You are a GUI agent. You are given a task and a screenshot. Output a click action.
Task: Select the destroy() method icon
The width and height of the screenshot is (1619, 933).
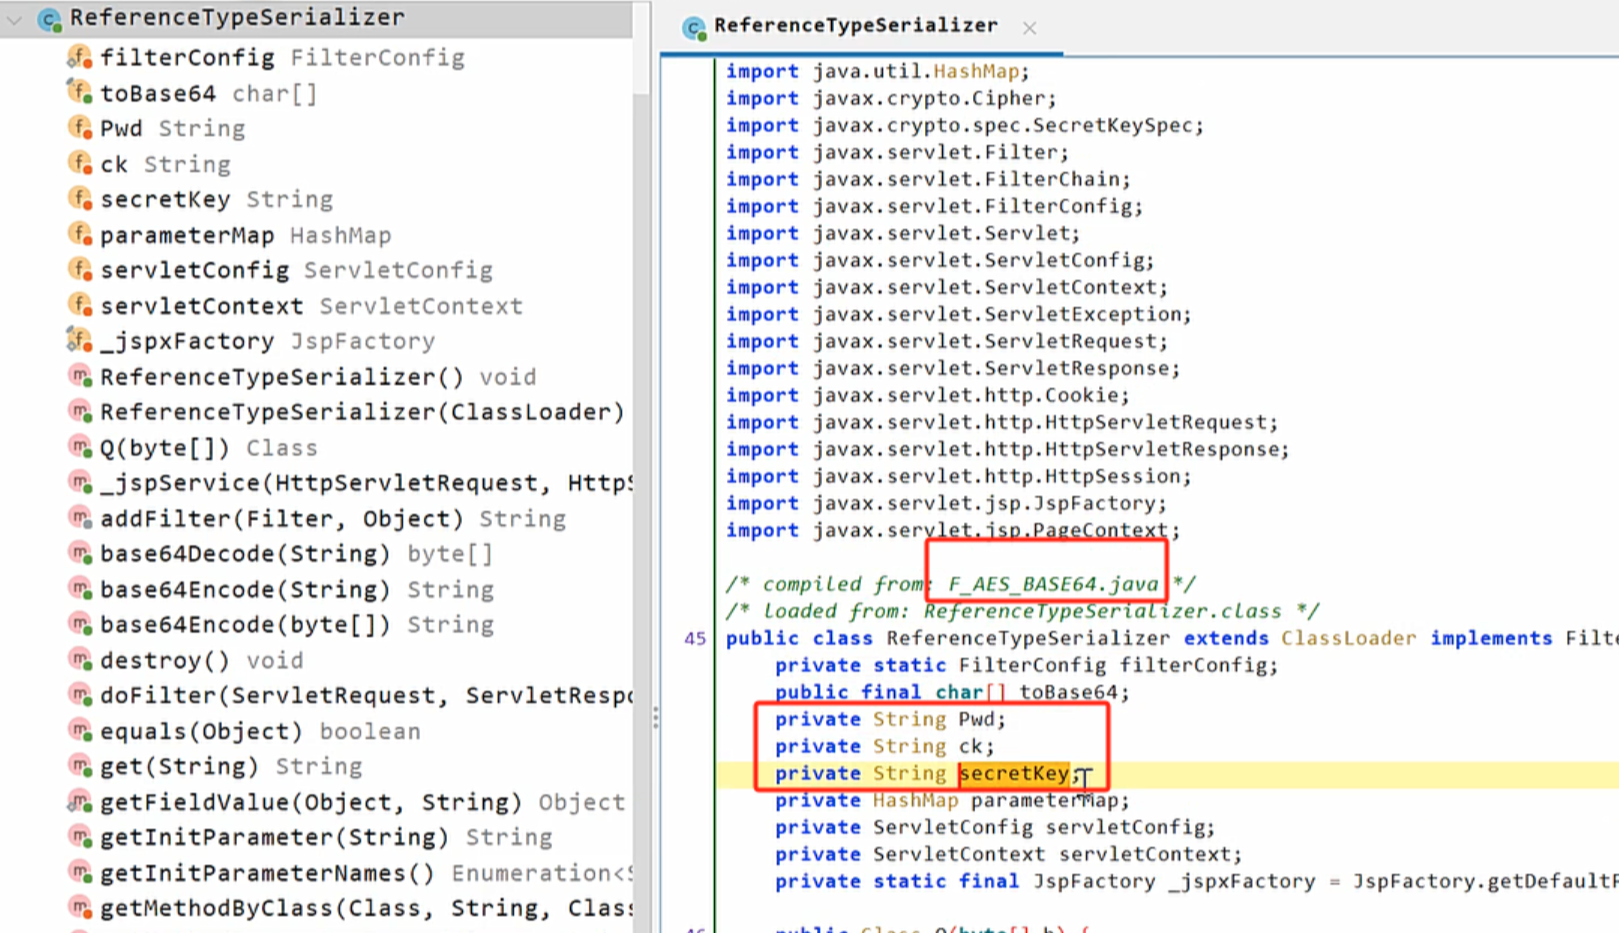(80, 660)
